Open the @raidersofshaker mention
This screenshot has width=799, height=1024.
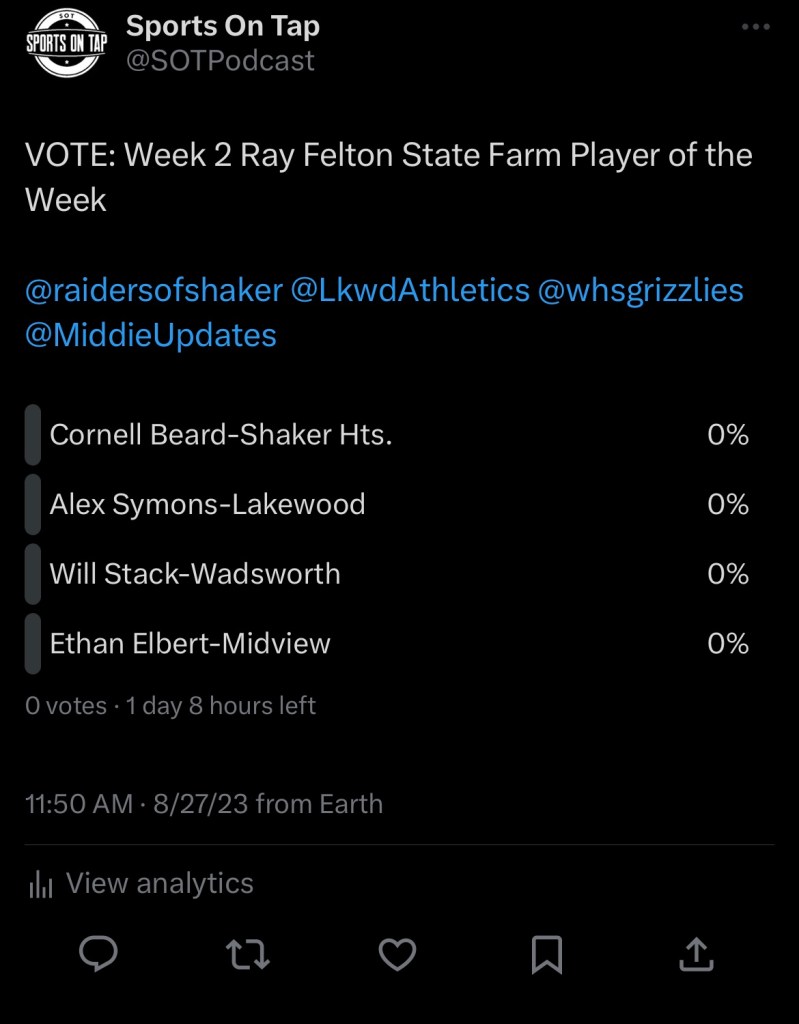click(153, 290)
